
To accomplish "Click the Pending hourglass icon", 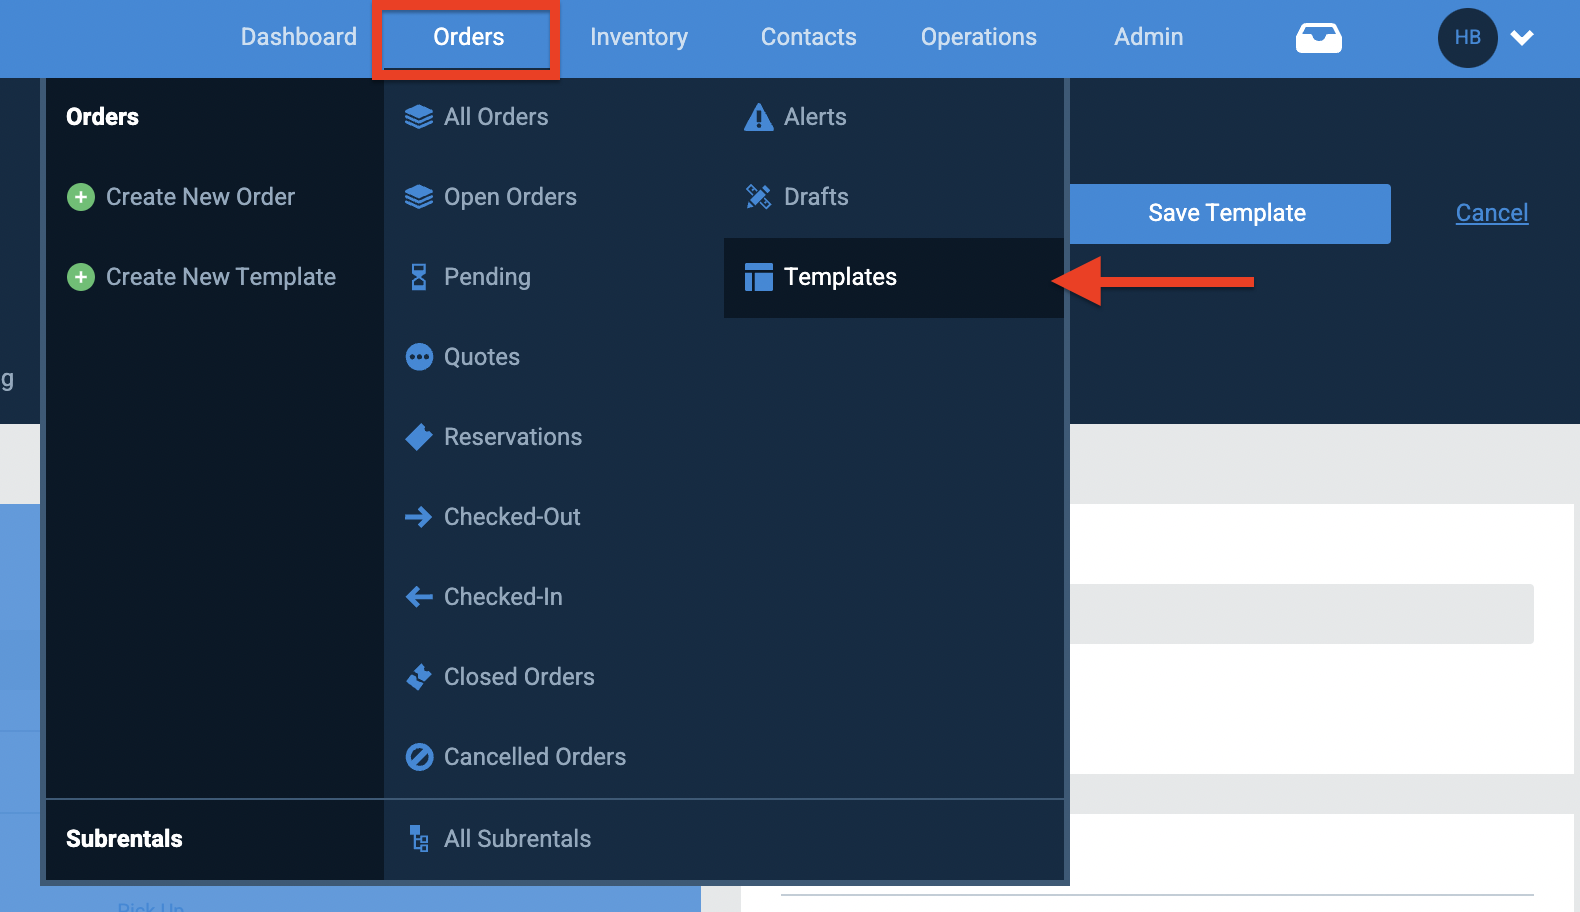I will tap(418, 277).
